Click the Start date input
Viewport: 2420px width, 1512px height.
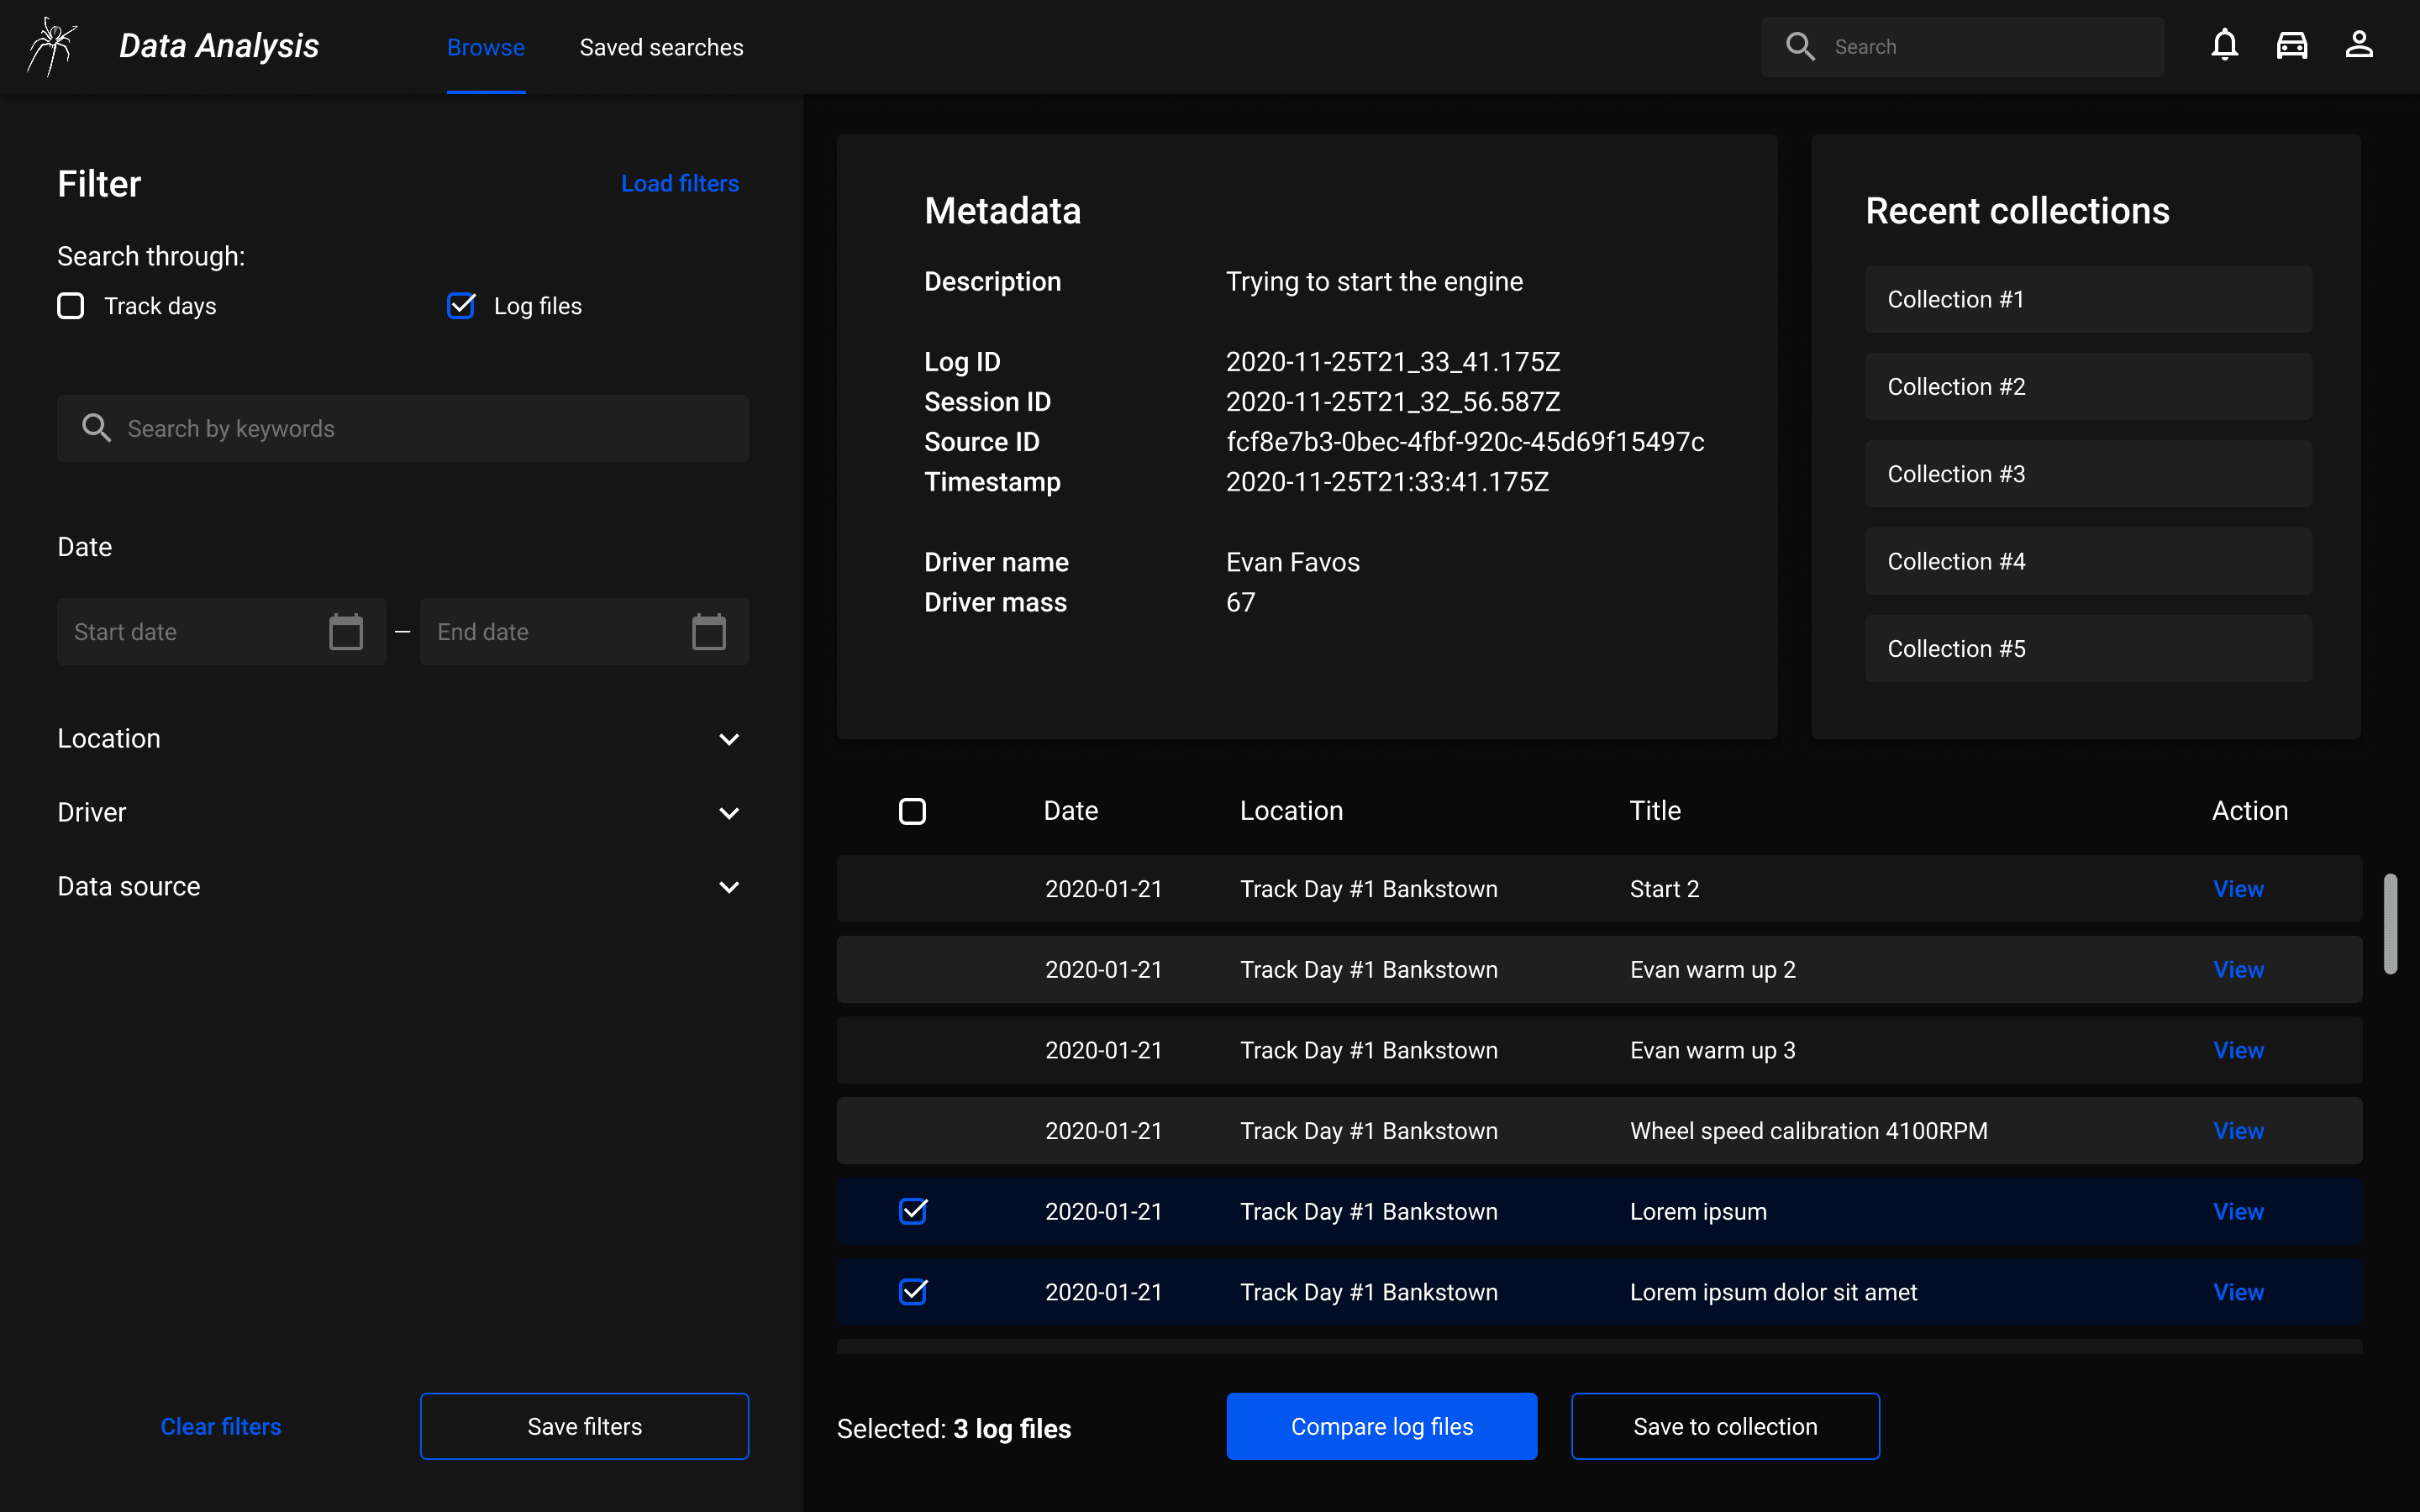pos(221,631)
